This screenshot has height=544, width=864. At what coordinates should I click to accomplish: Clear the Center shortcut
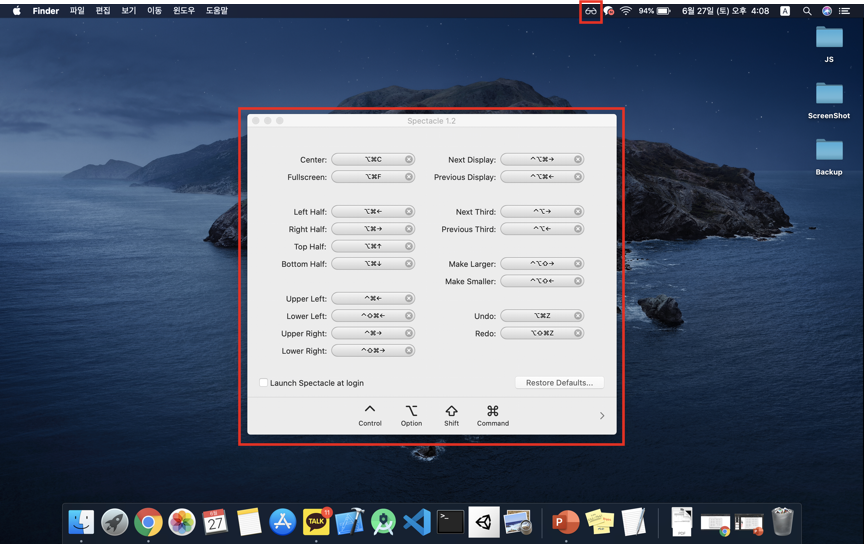(409, 159)
